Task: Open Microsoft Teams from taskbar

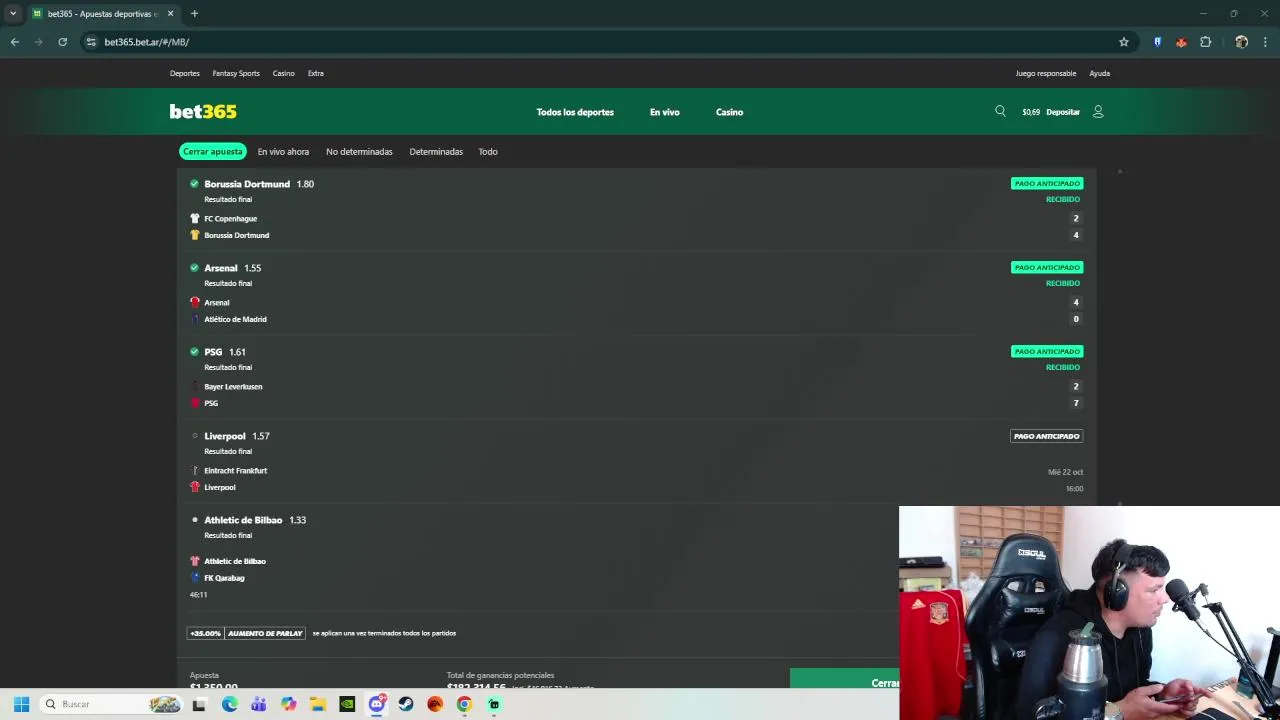Action: coord(259,704)
